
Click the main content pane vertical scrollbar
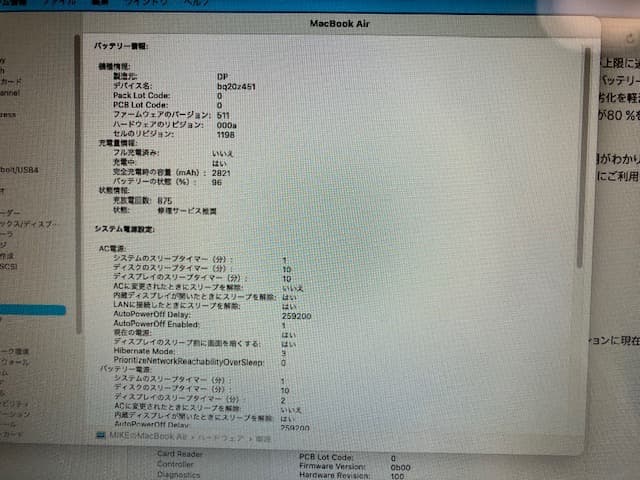click(583, 157)
